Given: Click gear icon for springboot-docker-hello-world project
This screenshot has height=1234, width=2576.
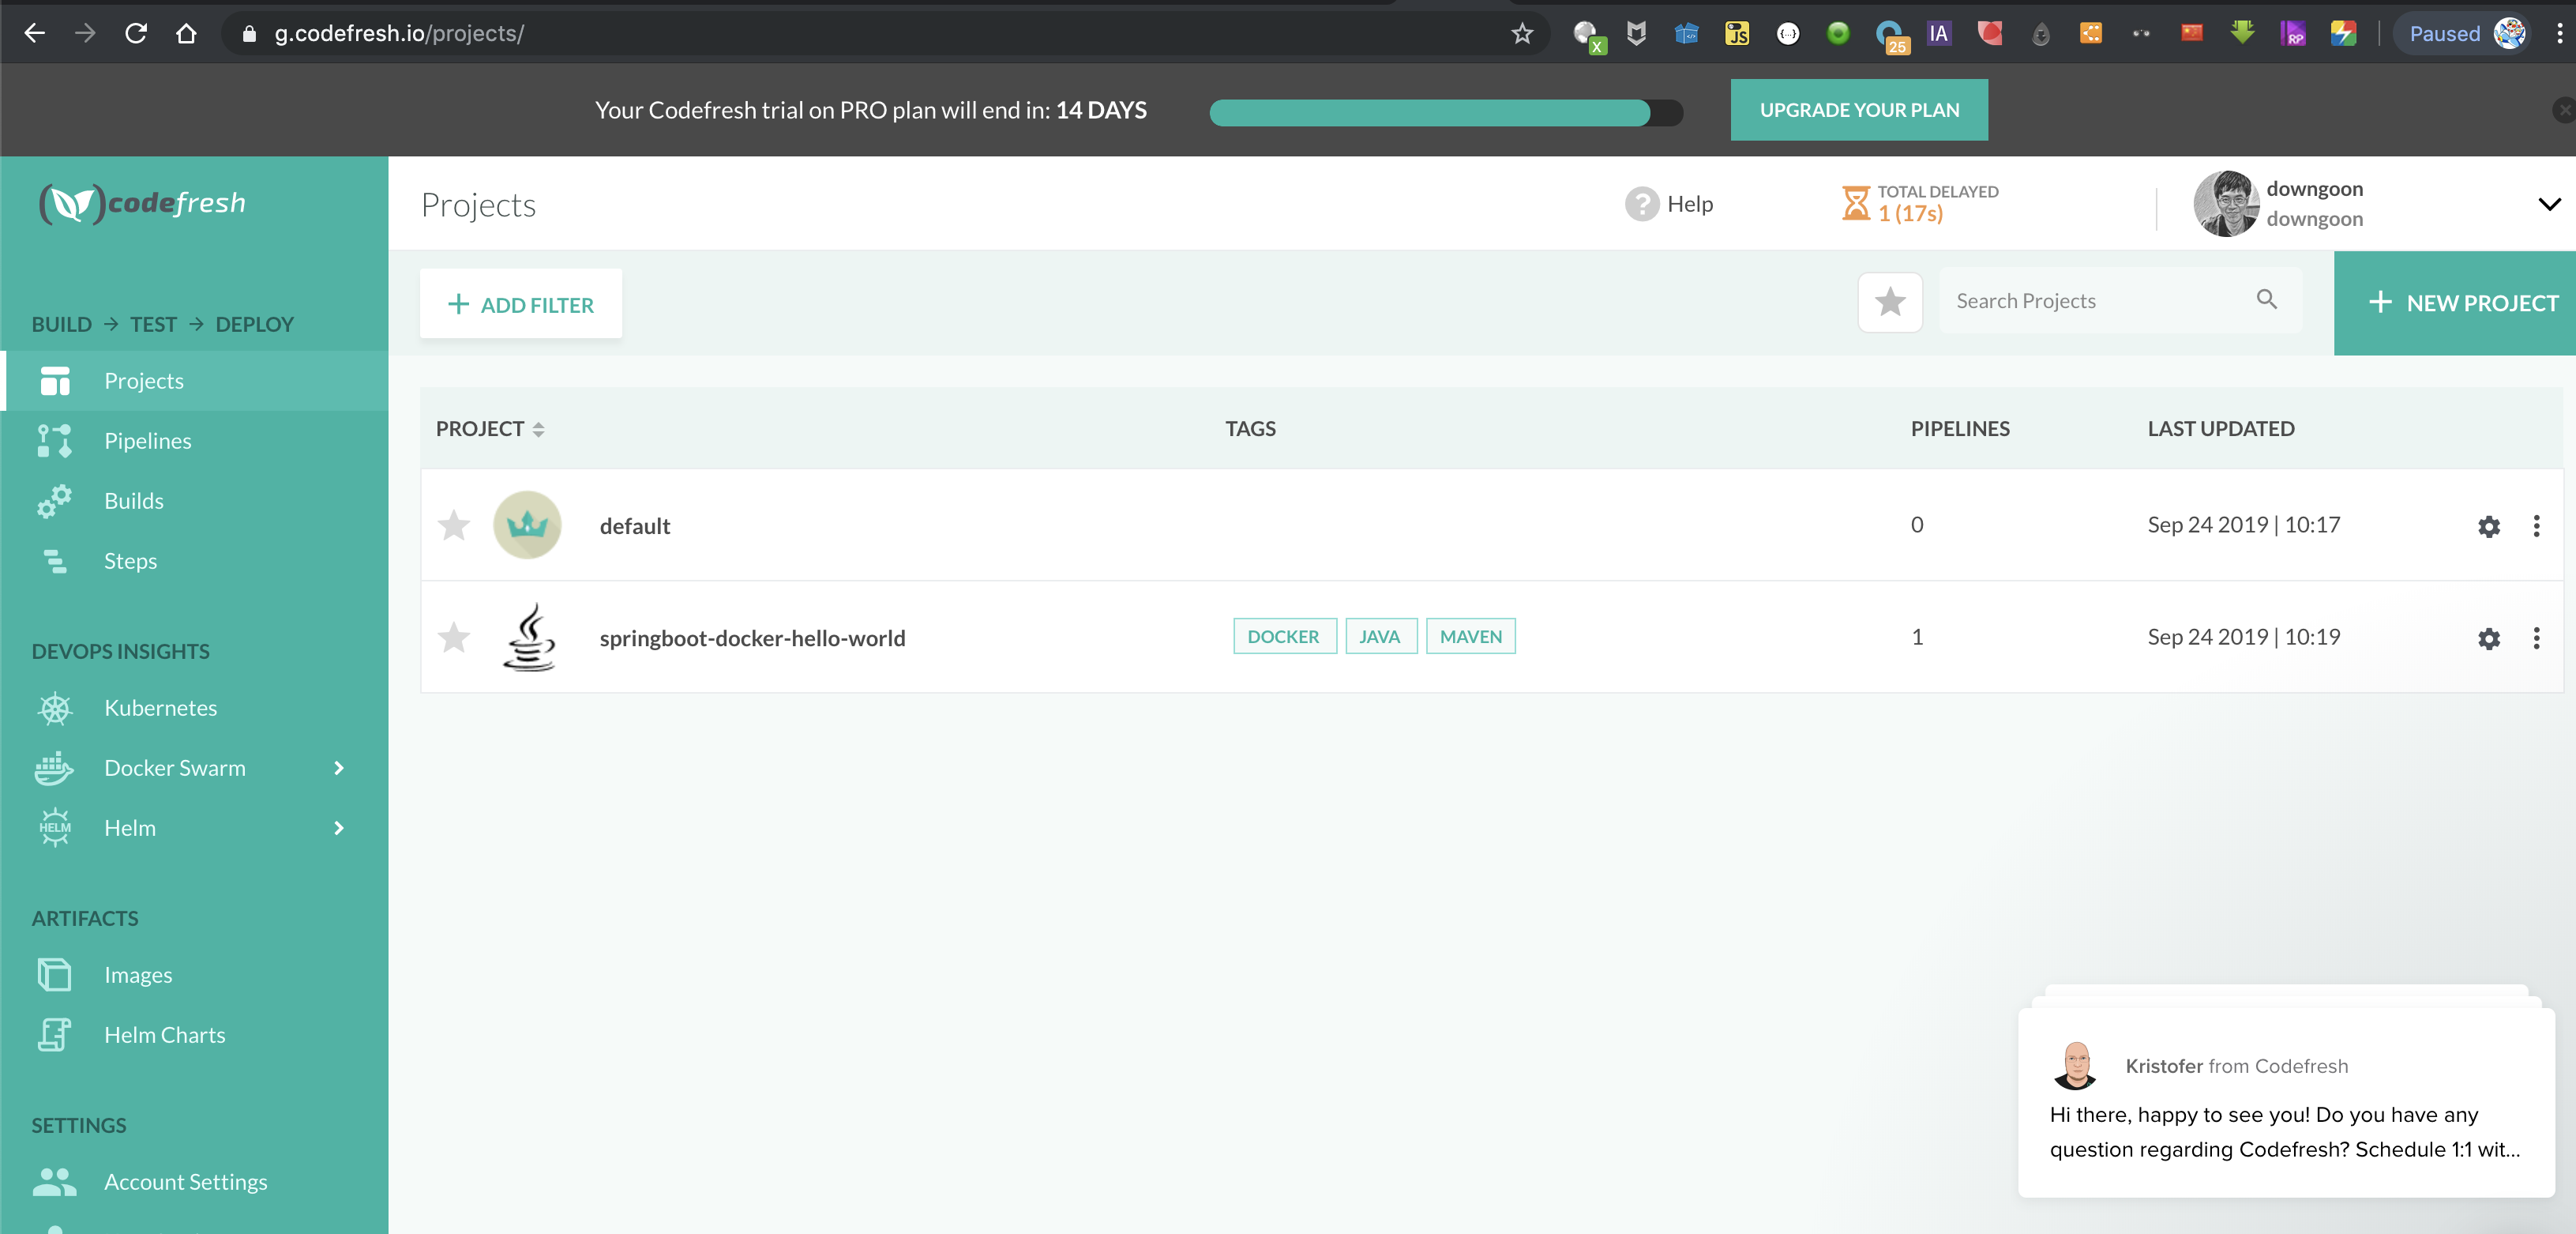Looking at the screenshot, I should tap(2488, 638).
